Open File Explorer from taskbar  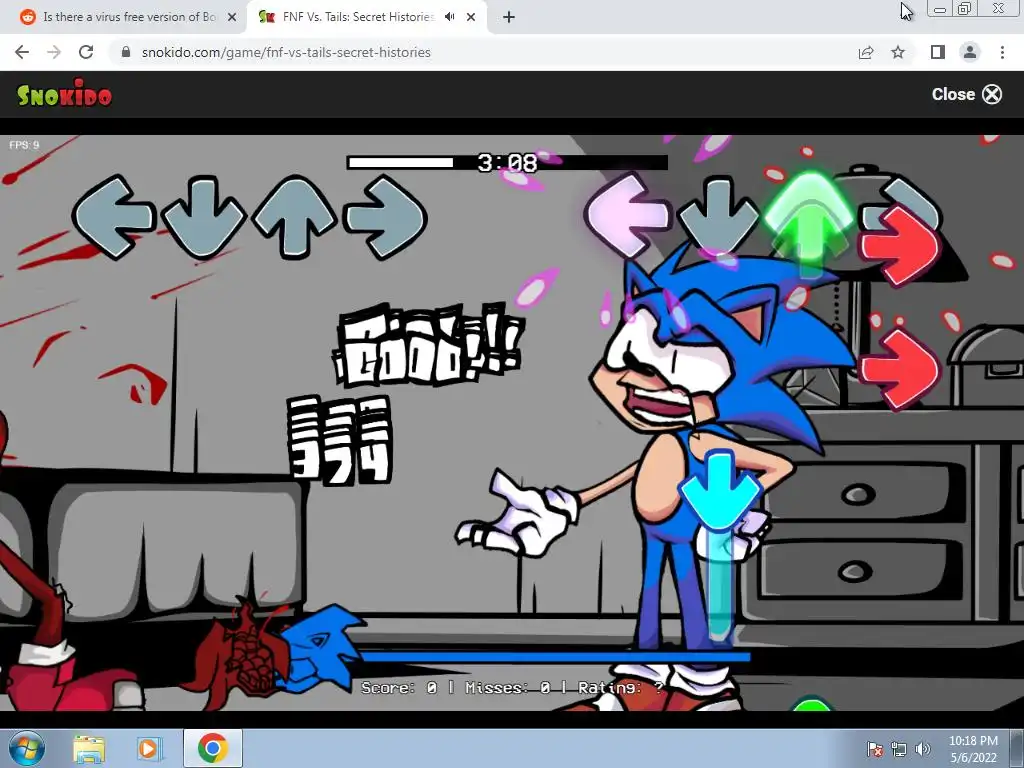coord(89,748)
